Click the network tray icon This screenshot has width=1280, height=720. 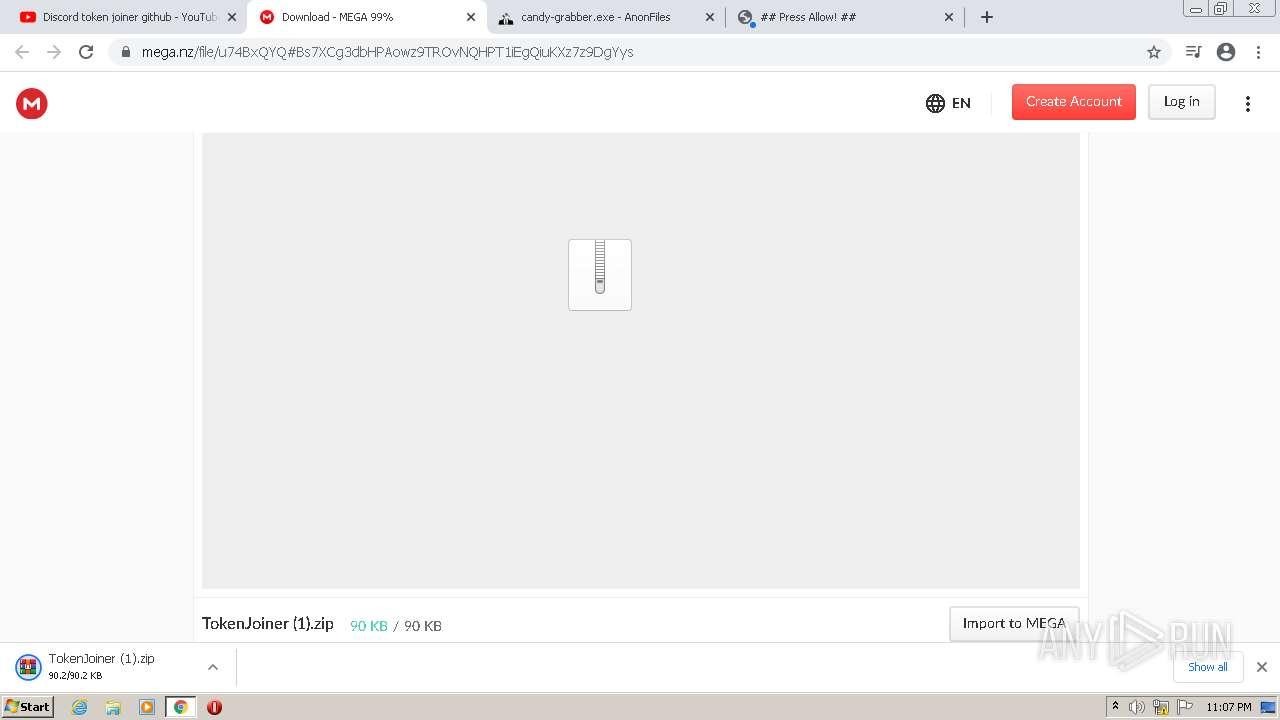[x=1161, y=707]
